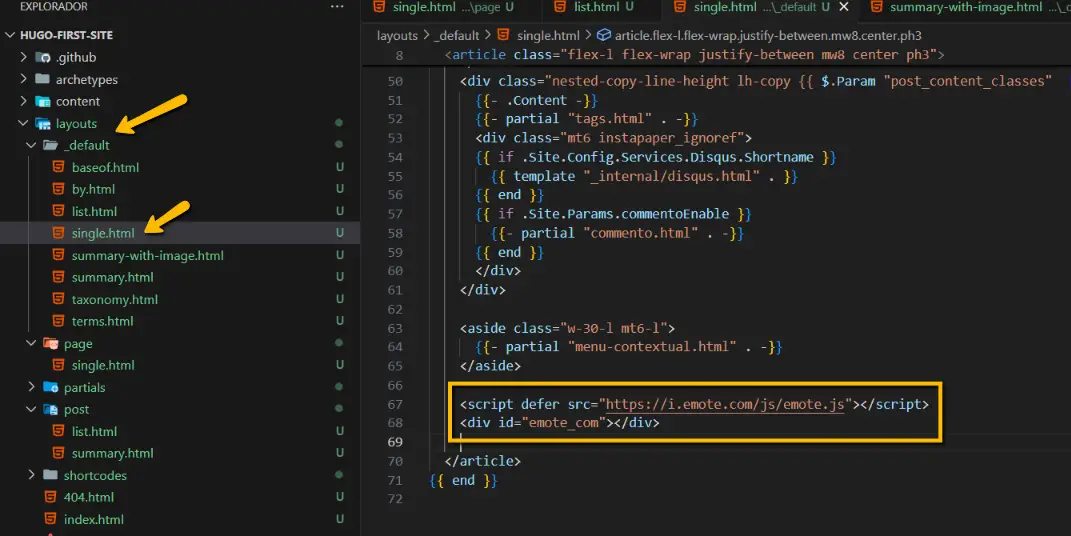Screen dimensions: 1071x536
Task: Click HTML5 icon beside taxonomy.html
Action: tap(59, 299)
